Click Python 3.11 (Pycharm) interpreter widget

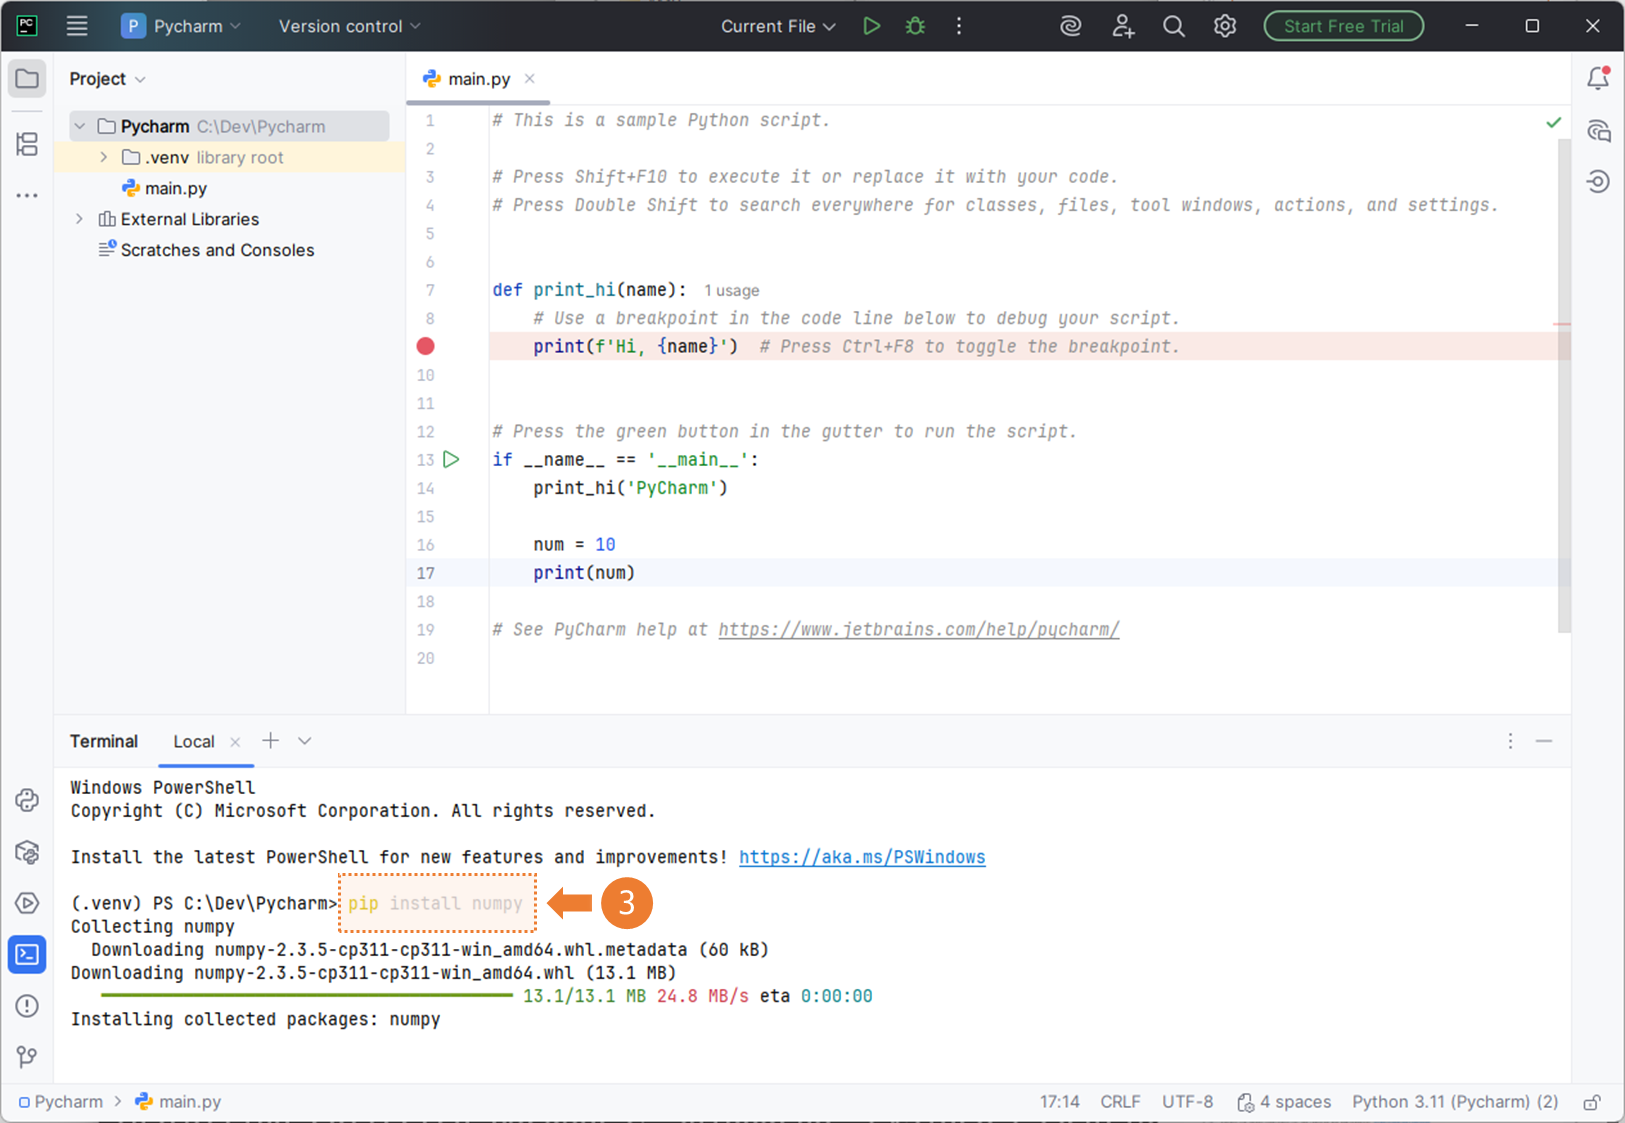click(1455, 1102)
